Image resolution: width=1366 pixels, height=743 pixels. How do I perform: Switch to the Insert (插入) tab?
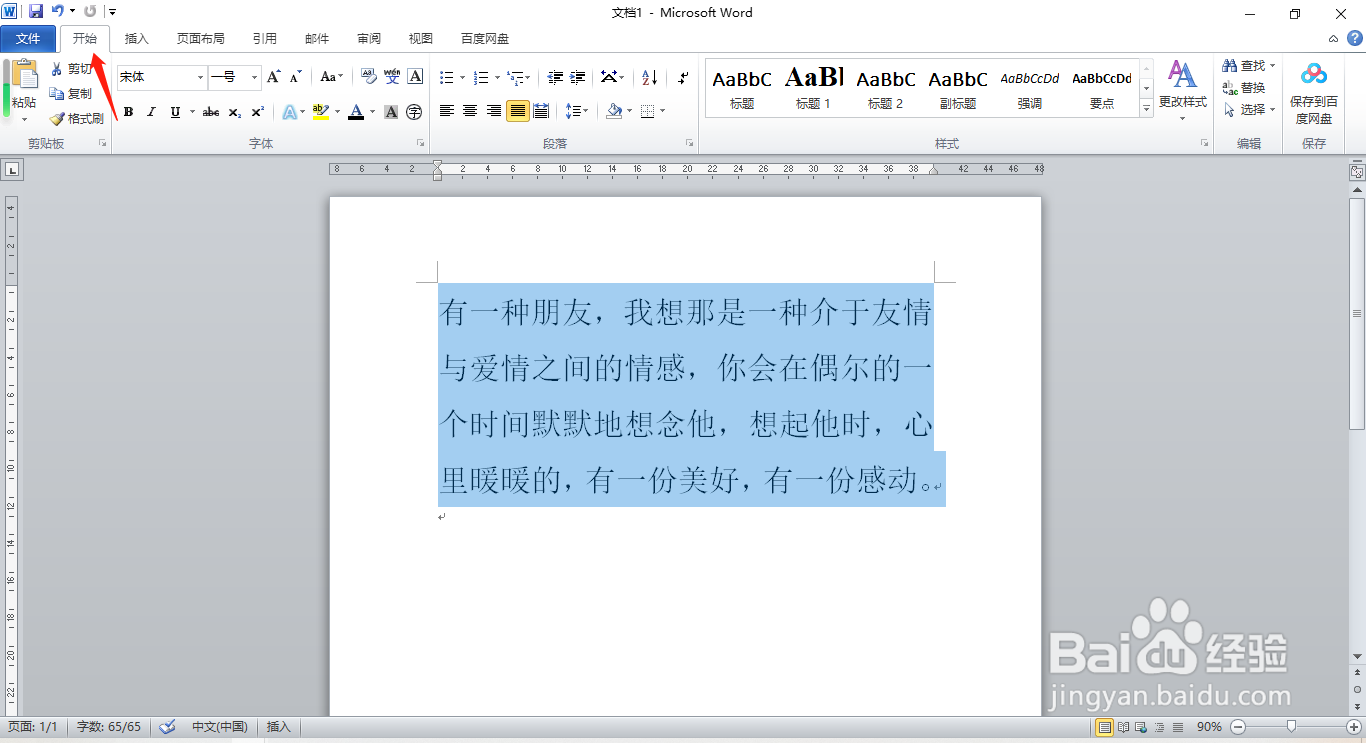tap(136, 39)
